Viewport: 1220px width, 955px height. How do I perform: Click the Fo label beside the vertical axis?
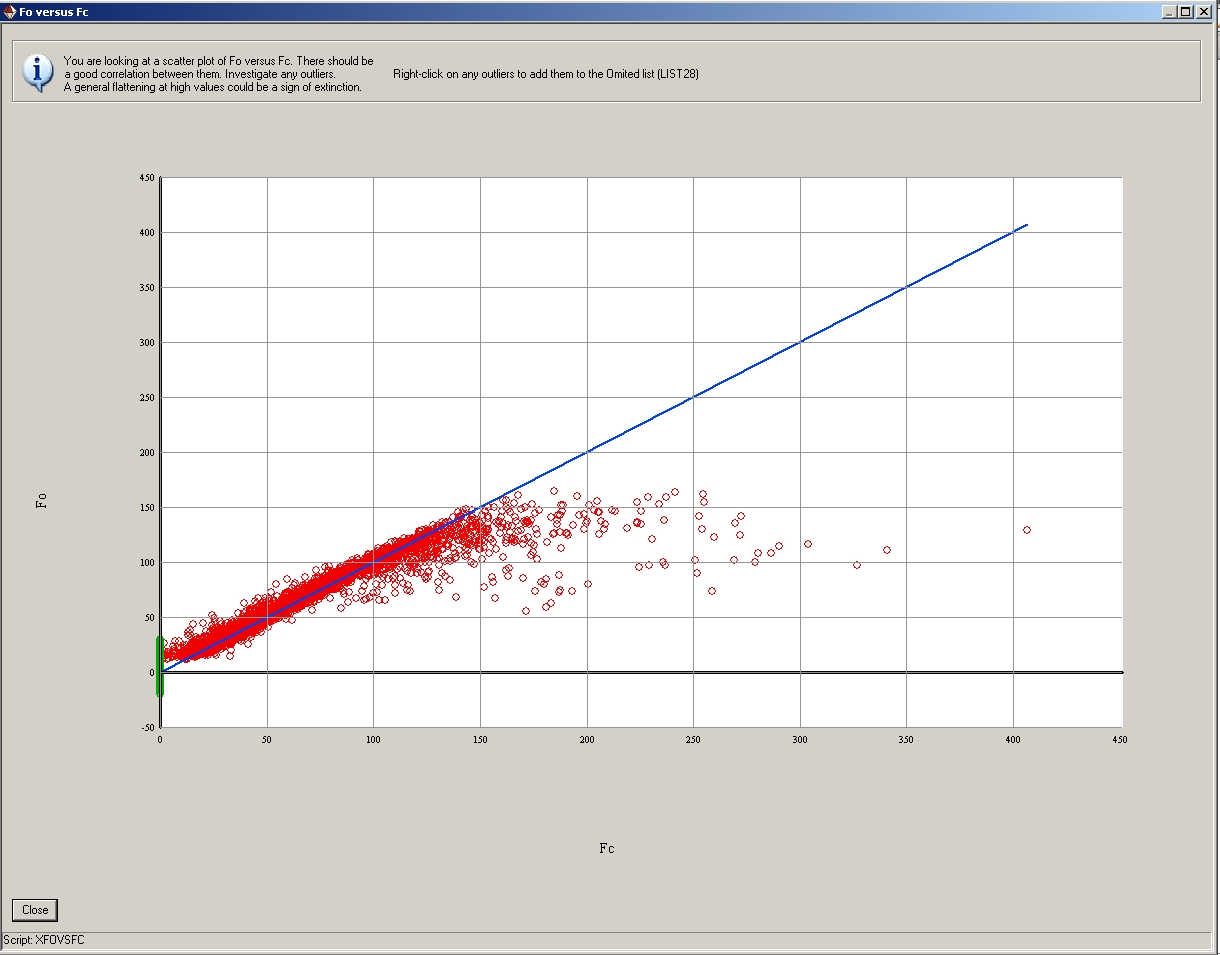[x=42, y=501]
